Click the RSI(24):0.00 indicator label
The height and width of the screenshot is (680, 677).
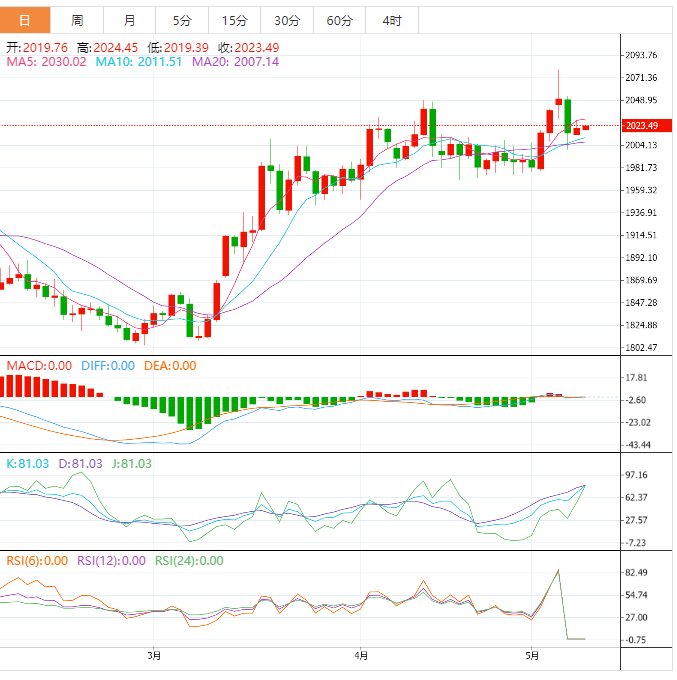click(189, 561)
